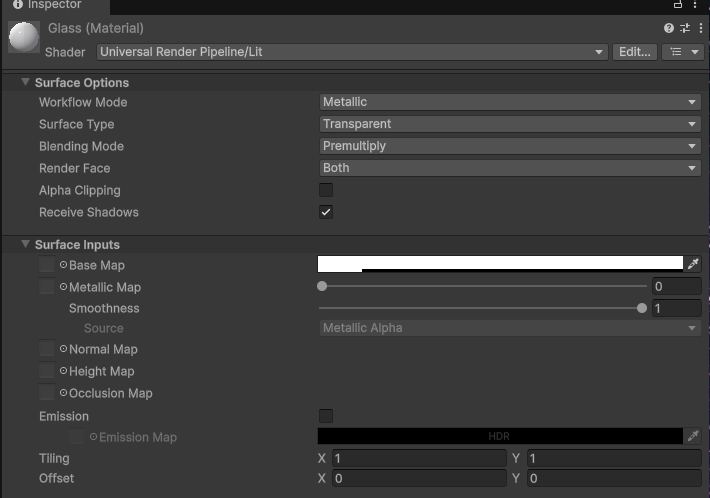710x498 pixels.
Task: Enable the Emission checkbox
Action: 326,416
